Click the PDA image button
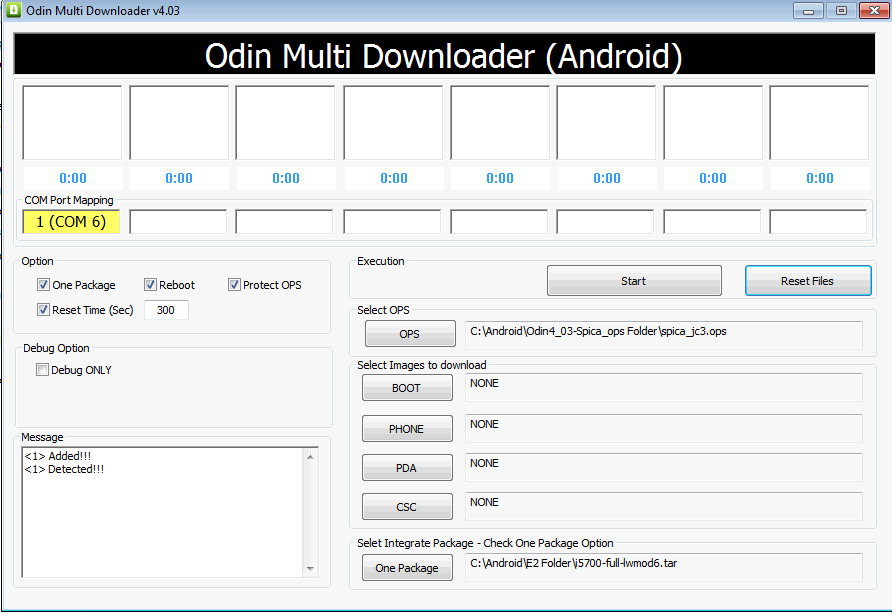This screenshot has width=892, height=613. point(407,467)
